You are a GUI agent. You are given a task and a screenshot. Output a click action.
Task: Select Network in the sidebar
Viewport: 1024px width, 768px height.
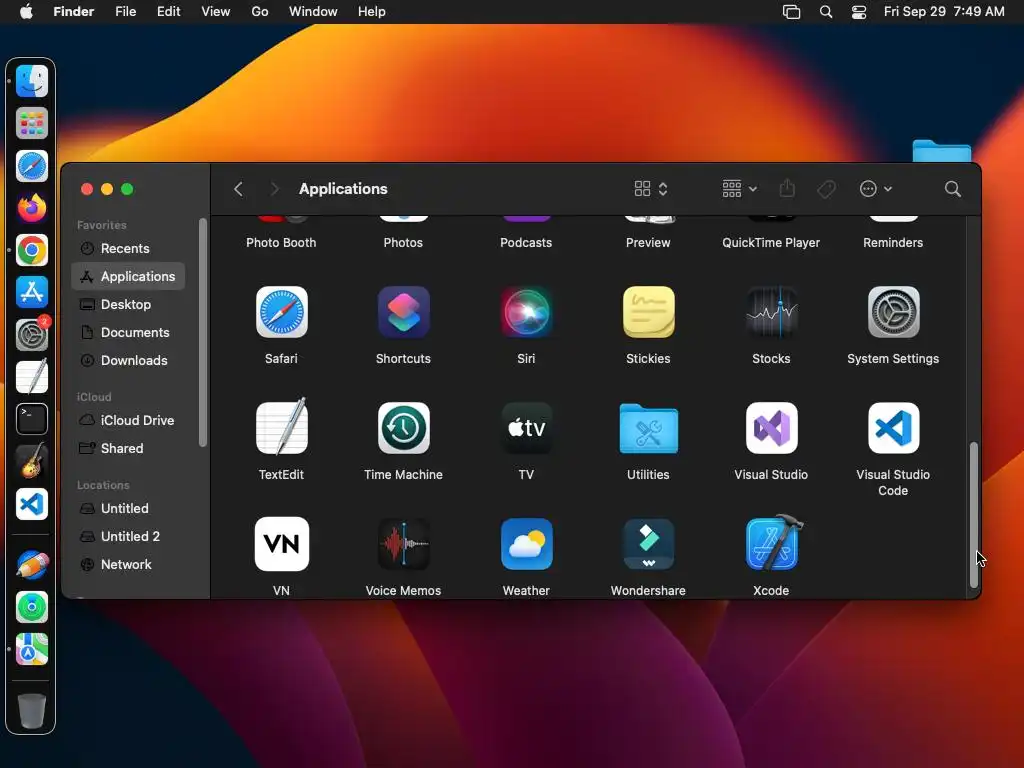click(x=128, y=565)
